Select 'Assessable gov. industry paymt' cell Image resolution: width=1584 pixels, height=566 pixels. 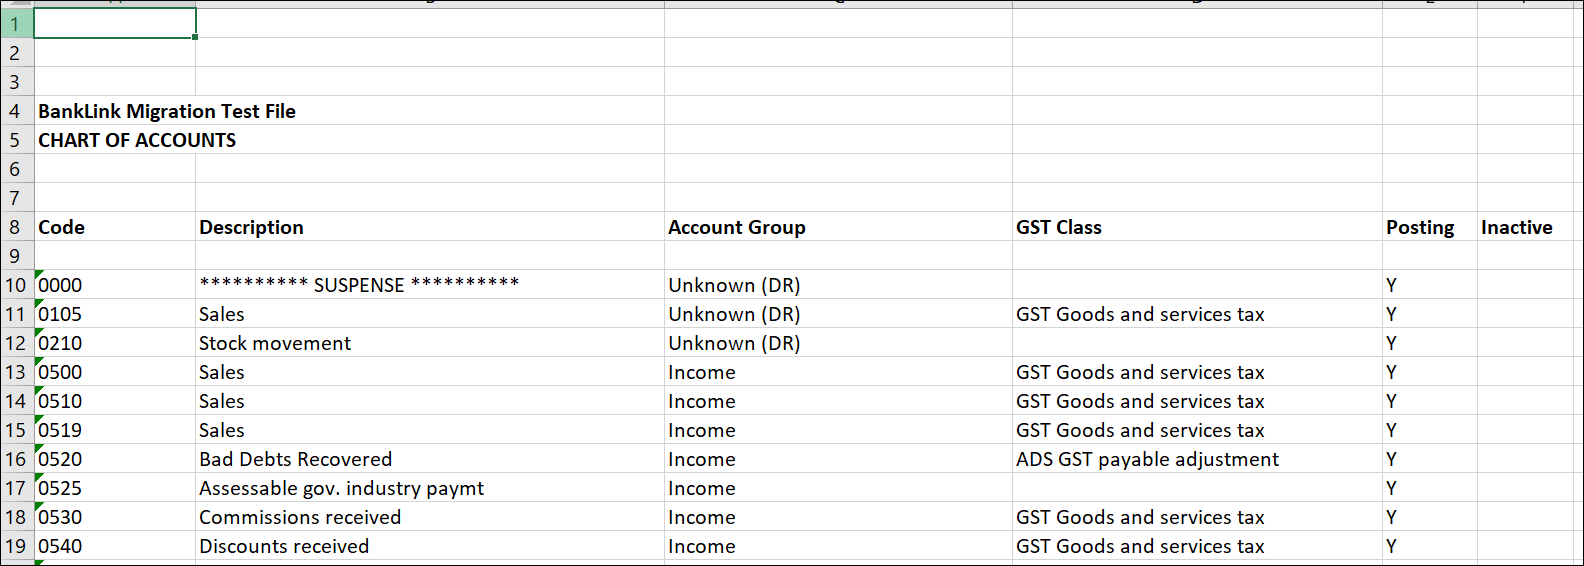pos(341,488)
